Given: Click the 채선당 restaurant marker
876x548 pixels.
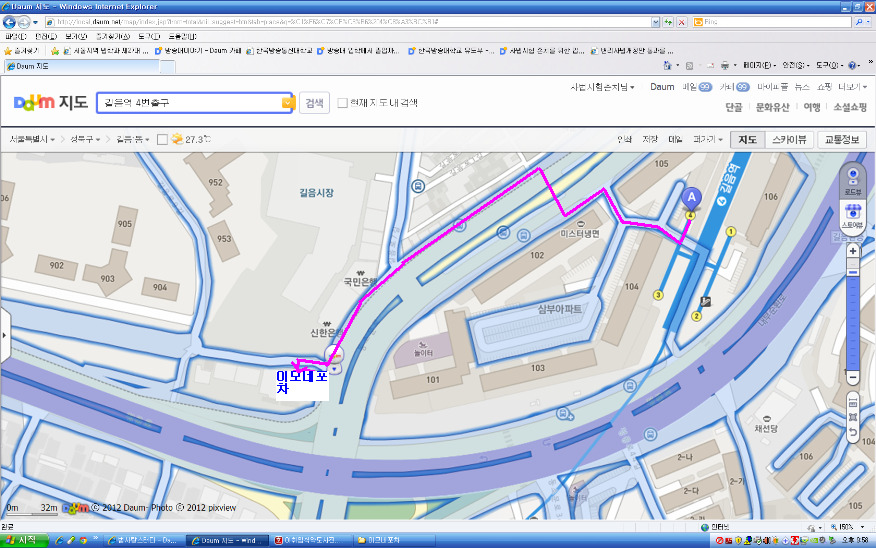Looking at the screenshot, I should click(x=766, y=425).
